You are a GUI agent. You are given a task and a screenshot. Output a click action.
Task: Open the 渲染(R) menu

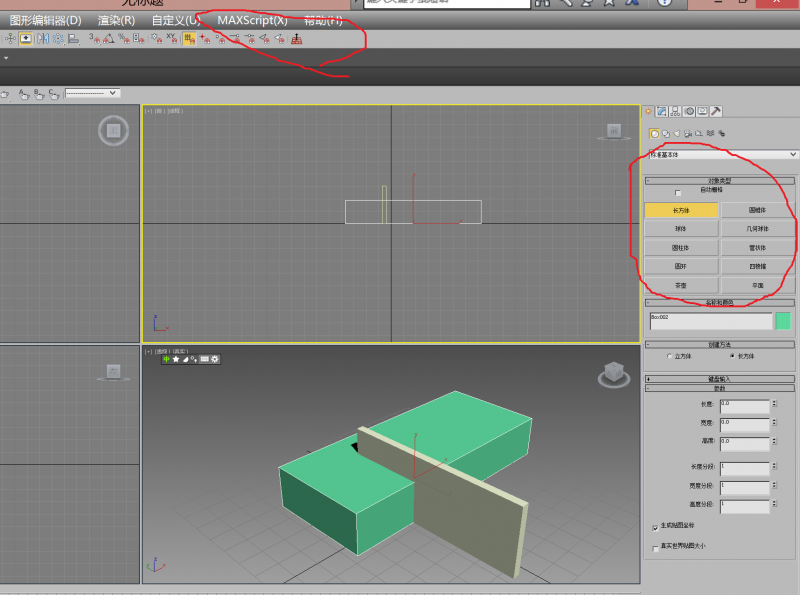coord(116,20)
